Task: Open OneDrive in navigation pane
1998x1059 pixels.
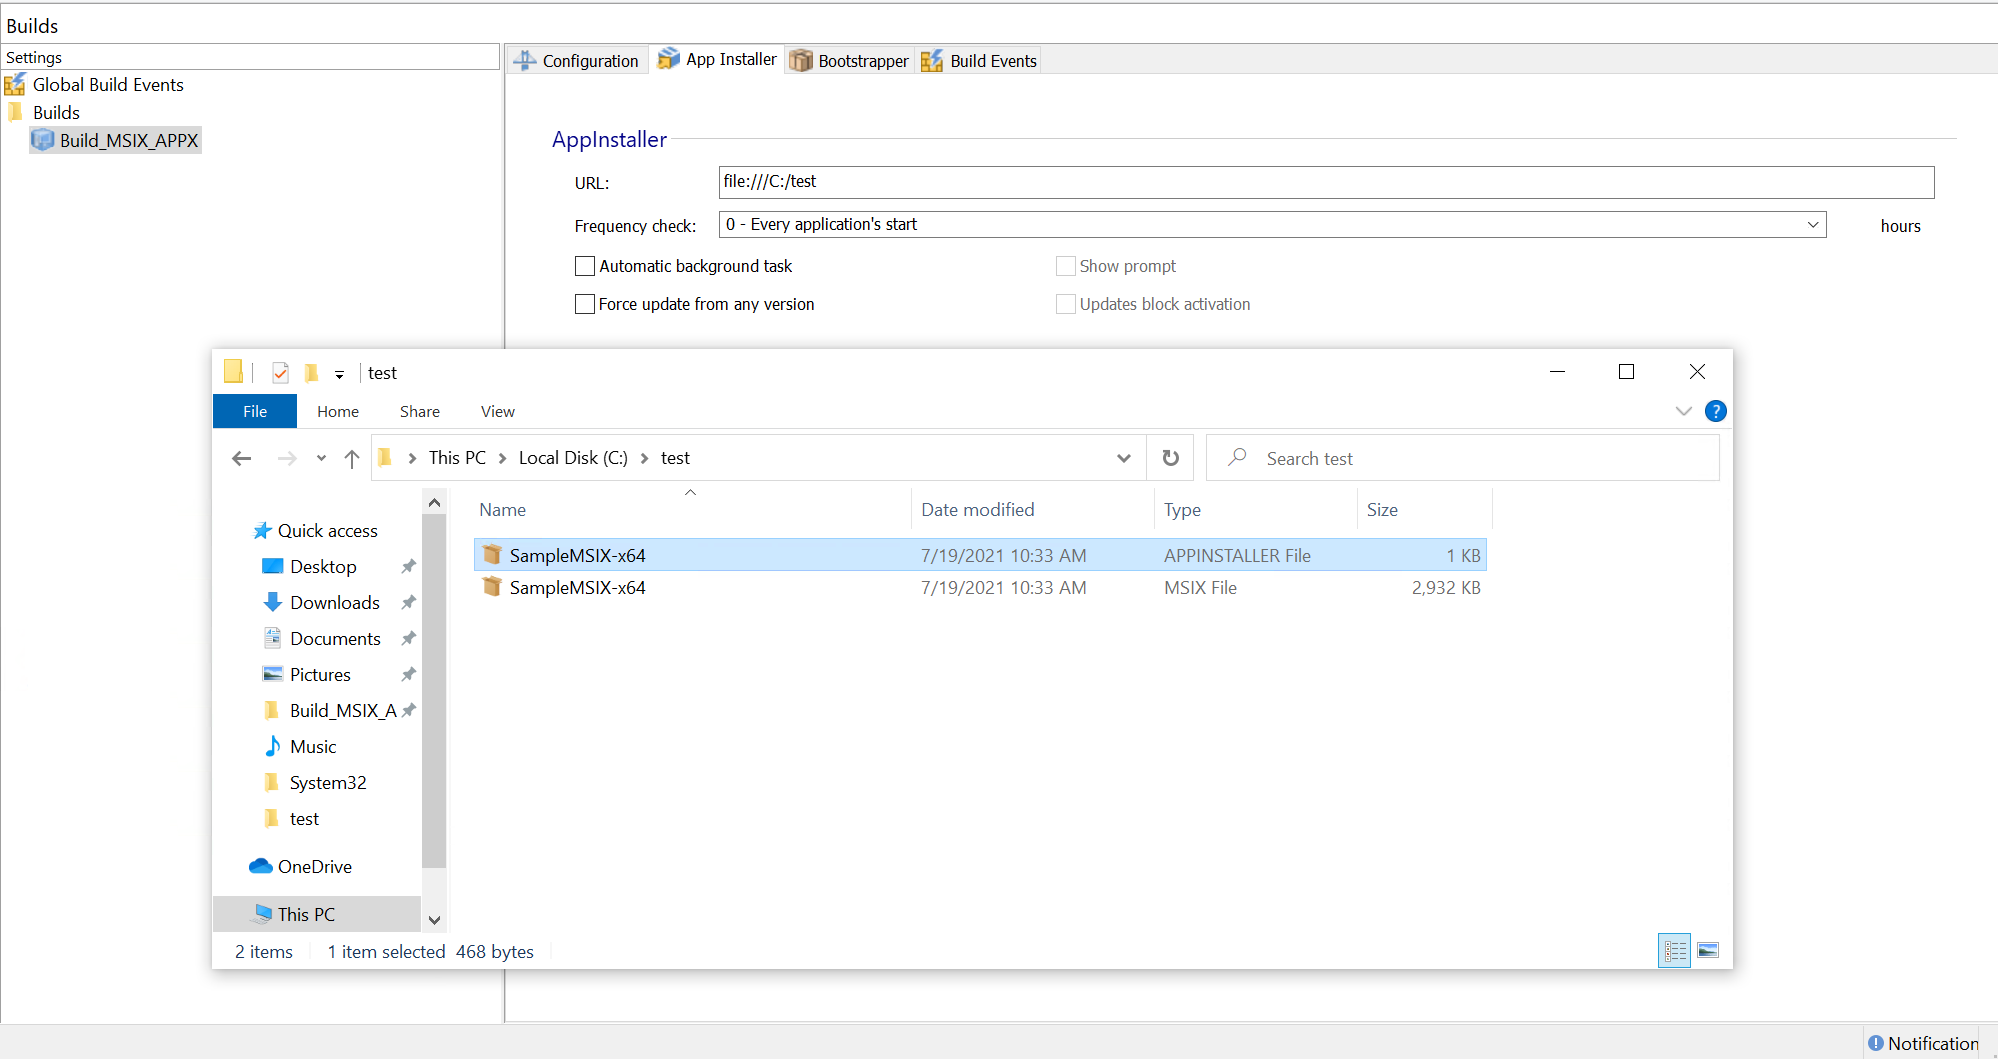Action: pyautogui.click(x=314, y=867)
